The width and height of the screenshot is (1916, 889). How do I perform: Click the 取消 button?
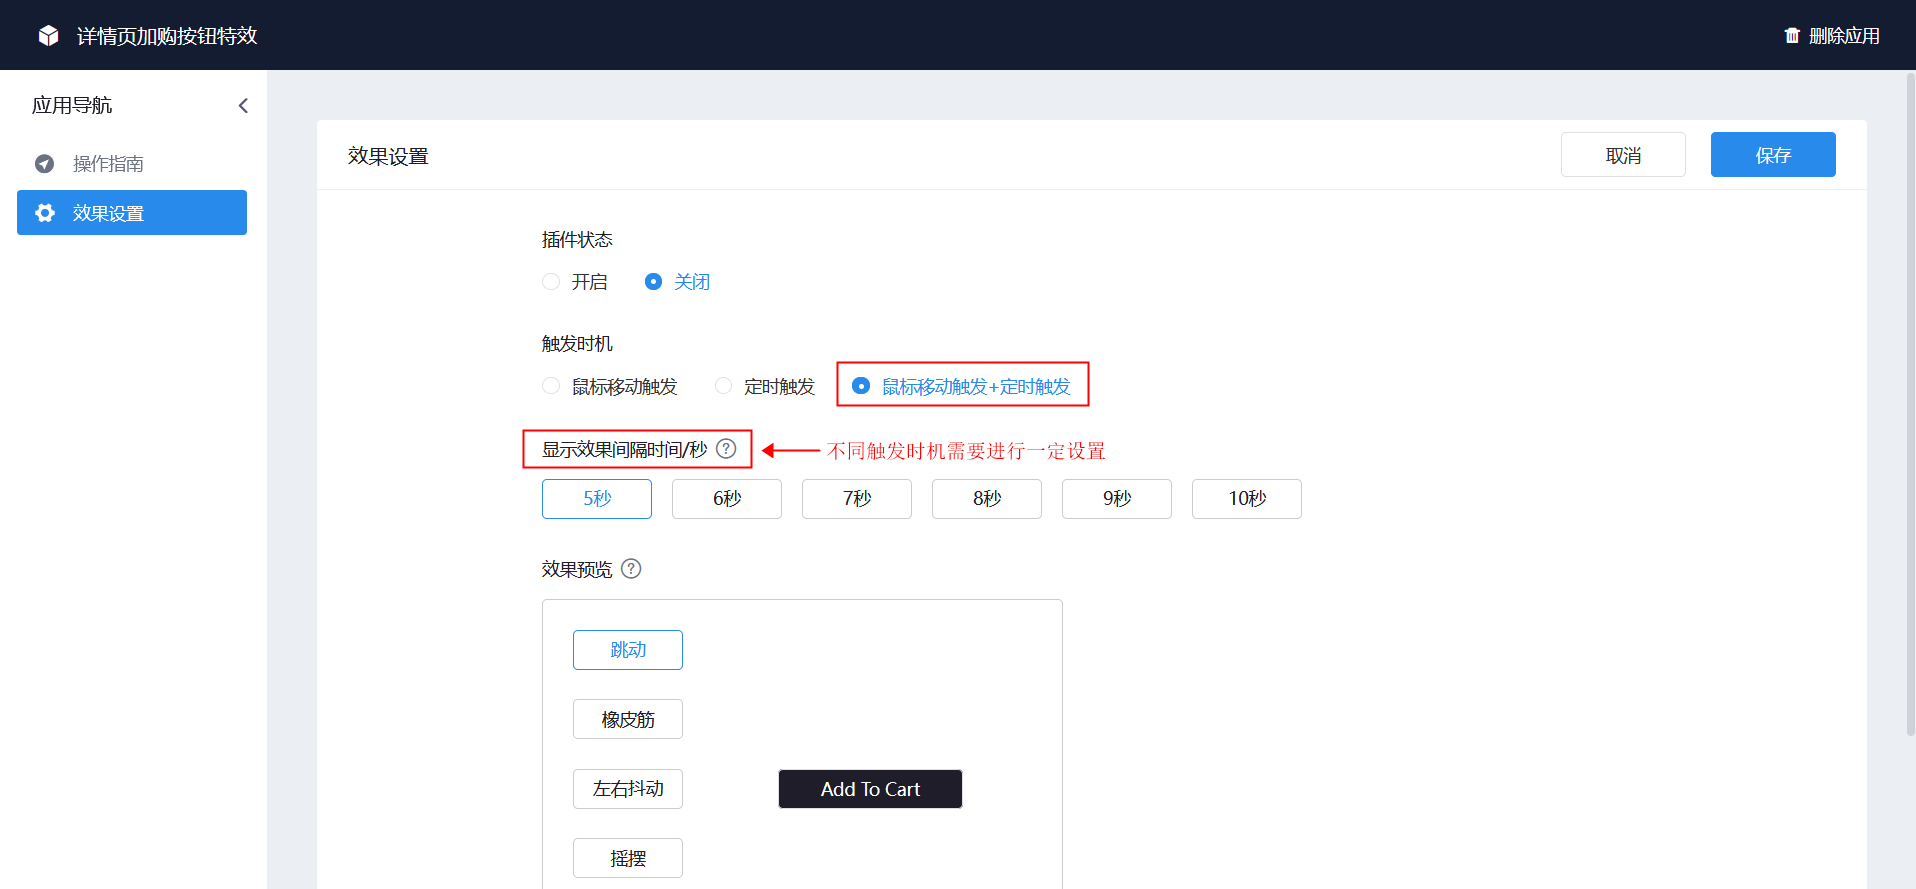coord(1623,155)
